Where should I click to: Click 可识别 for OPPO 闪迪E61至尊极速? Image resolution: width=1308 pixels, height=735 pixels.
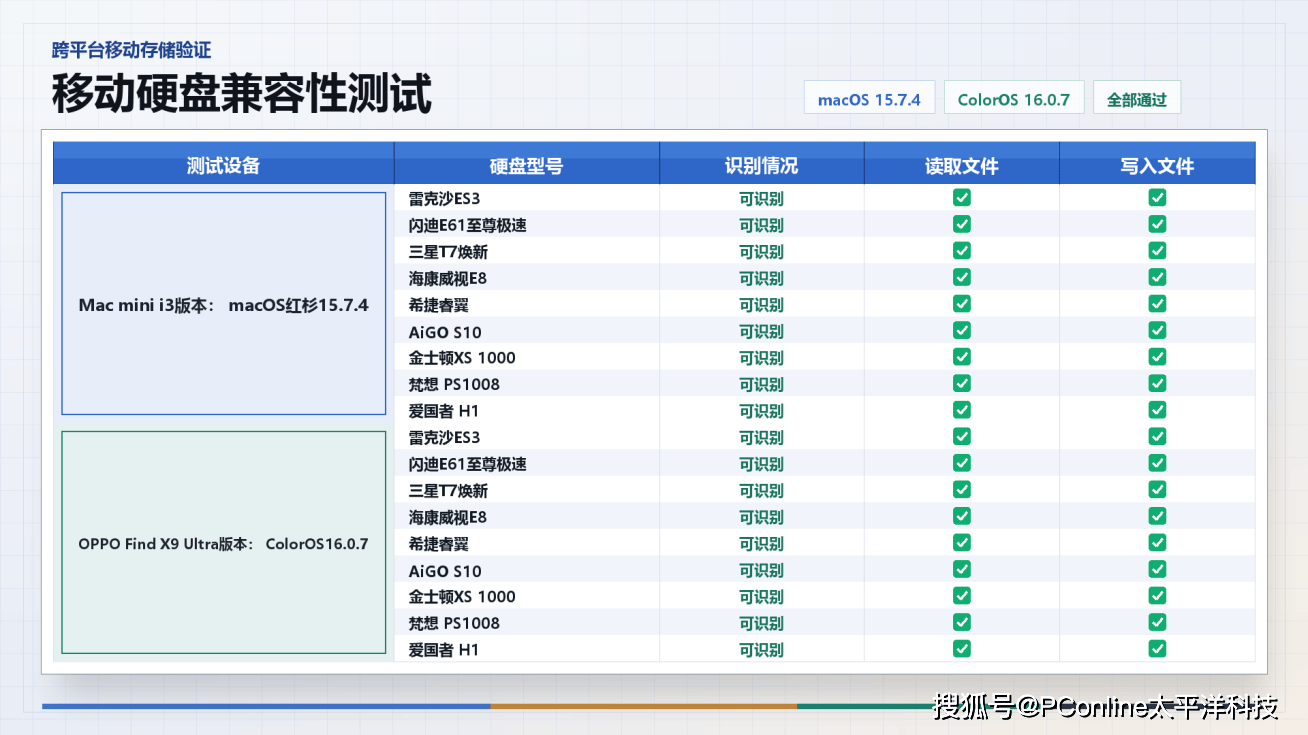(761, 464)
